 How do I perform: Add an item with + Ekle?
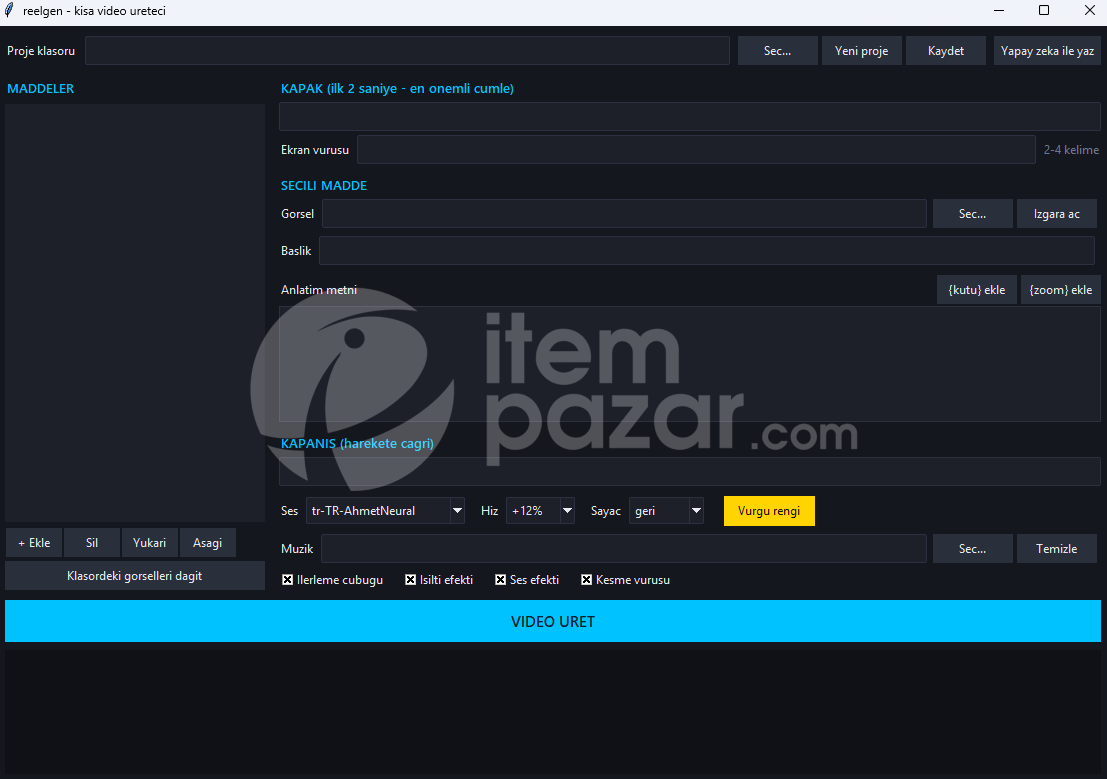pyautogui.click(x=34, y=542)
